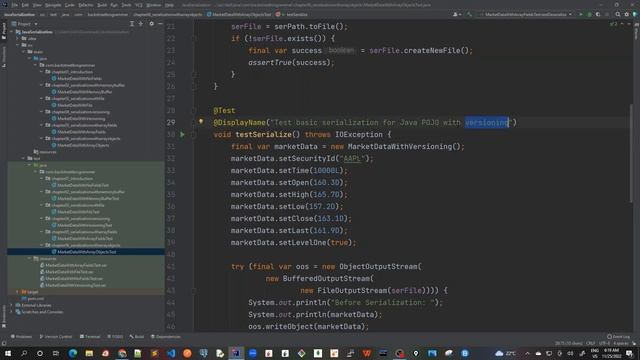Screen dimensions: 640x360
Task: Open the File menu
Action: (15, 5)
